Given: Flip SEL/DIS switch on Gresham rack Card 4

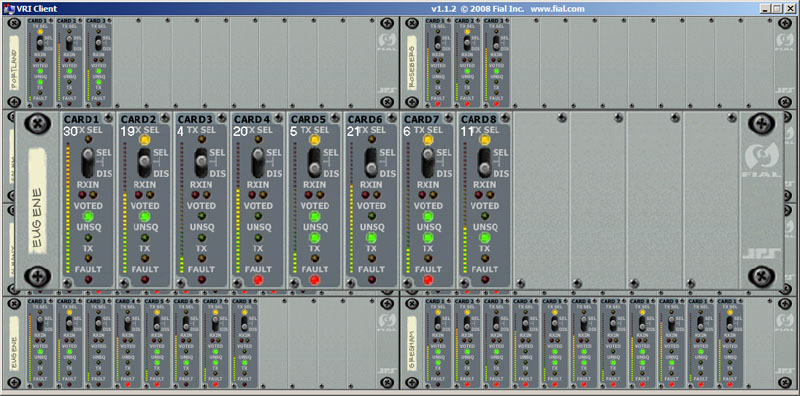Looking at the screenshot, I should pyautogui.click(x=525, y=323).
